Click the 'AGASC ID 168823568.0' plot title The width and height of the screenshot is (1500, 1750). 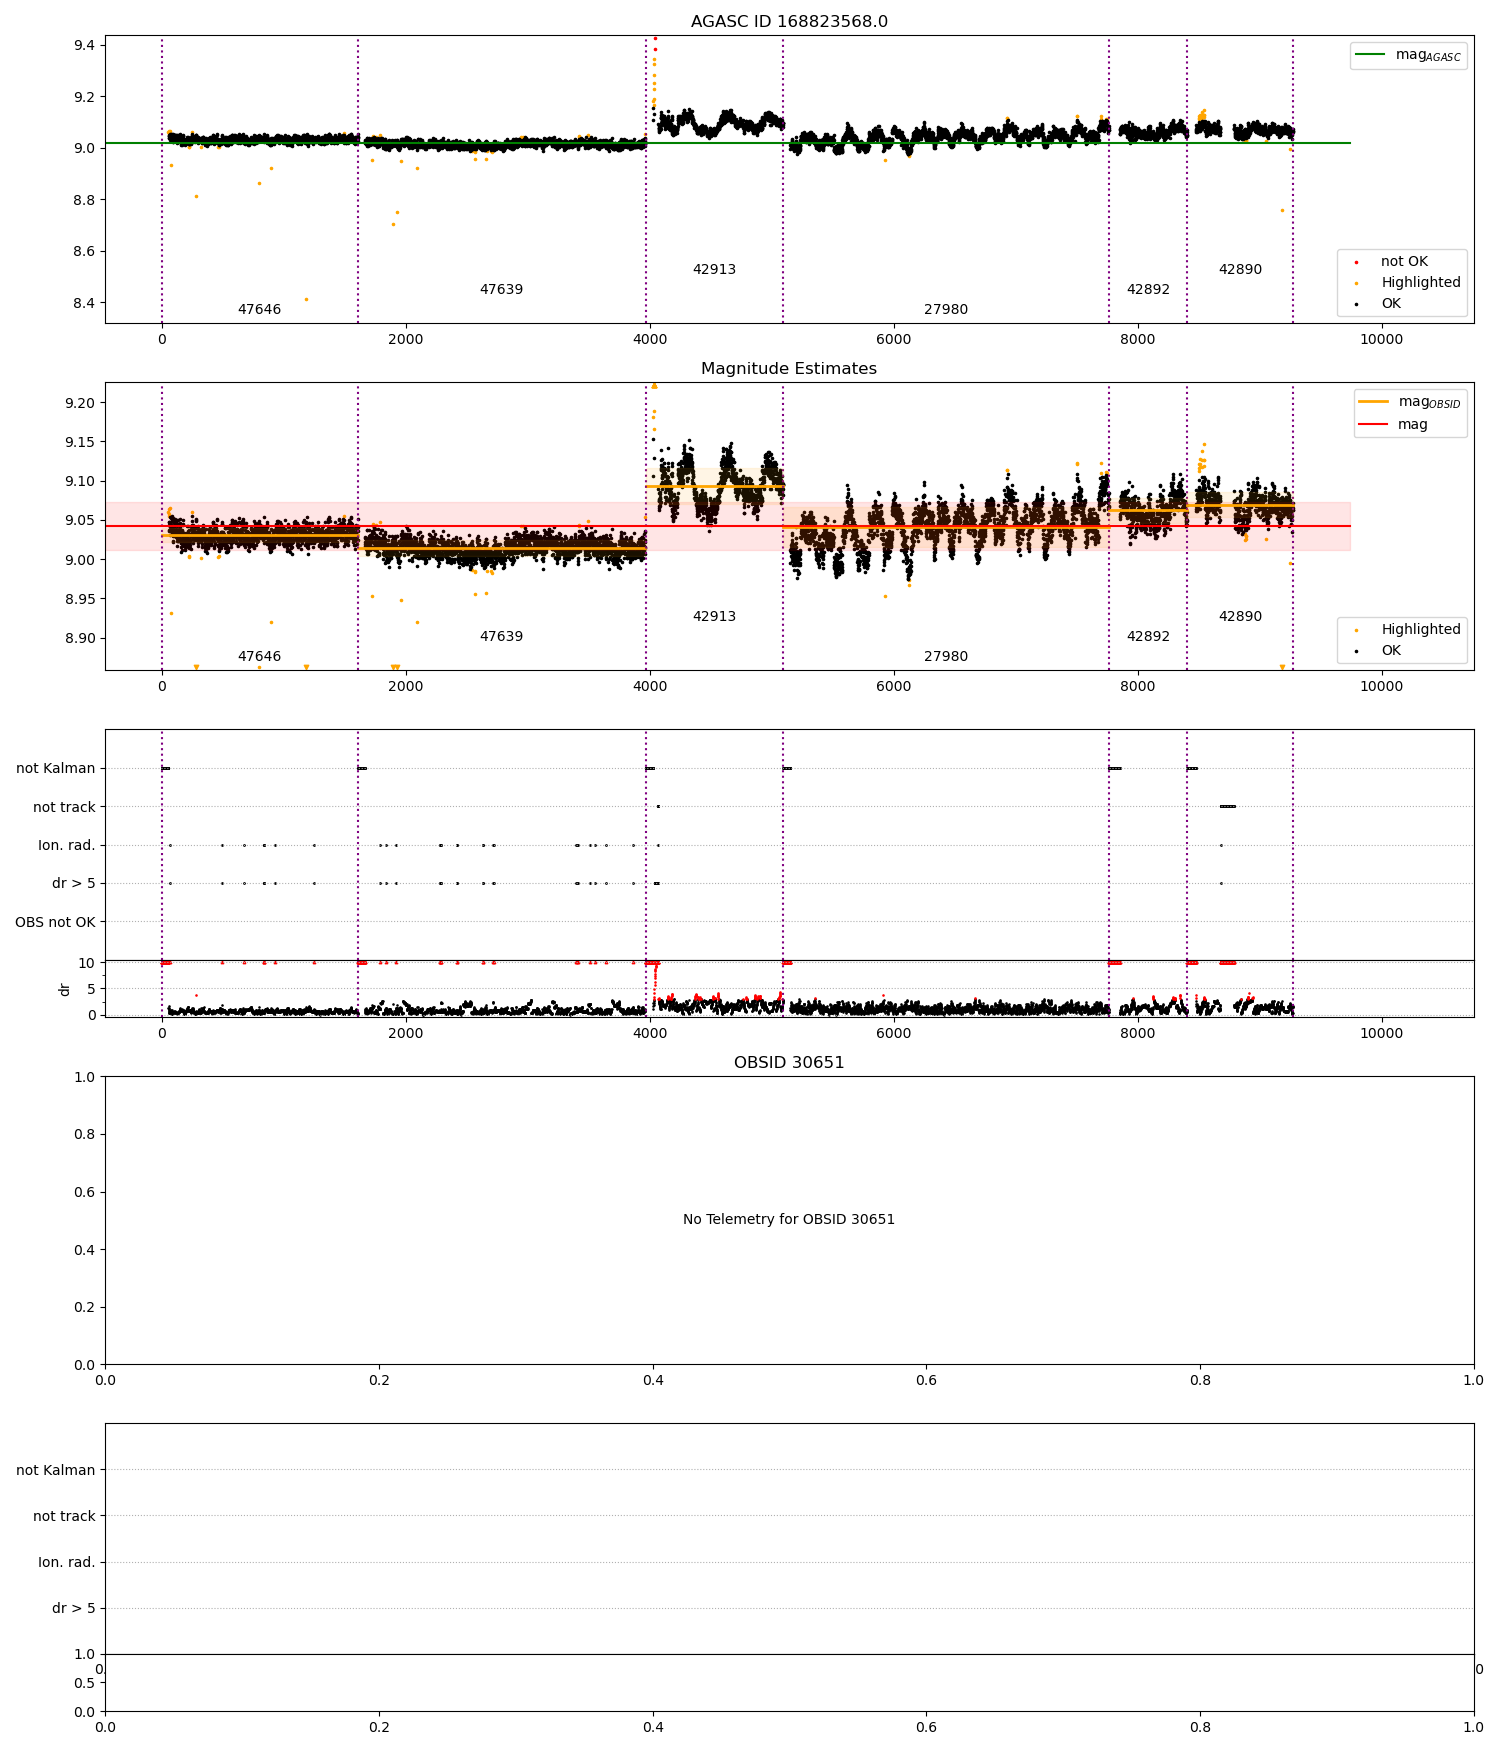(789, 22)
